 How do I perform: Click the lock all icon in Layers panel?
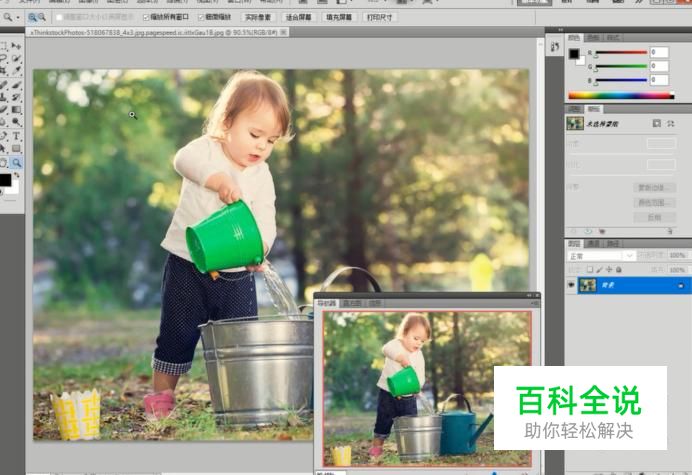tap(619, 269)
